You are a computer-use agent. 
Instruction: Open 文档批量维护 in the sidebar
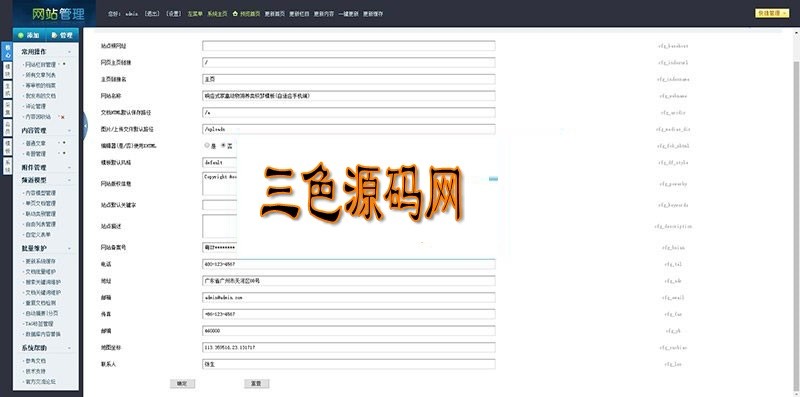coord(40,271)
